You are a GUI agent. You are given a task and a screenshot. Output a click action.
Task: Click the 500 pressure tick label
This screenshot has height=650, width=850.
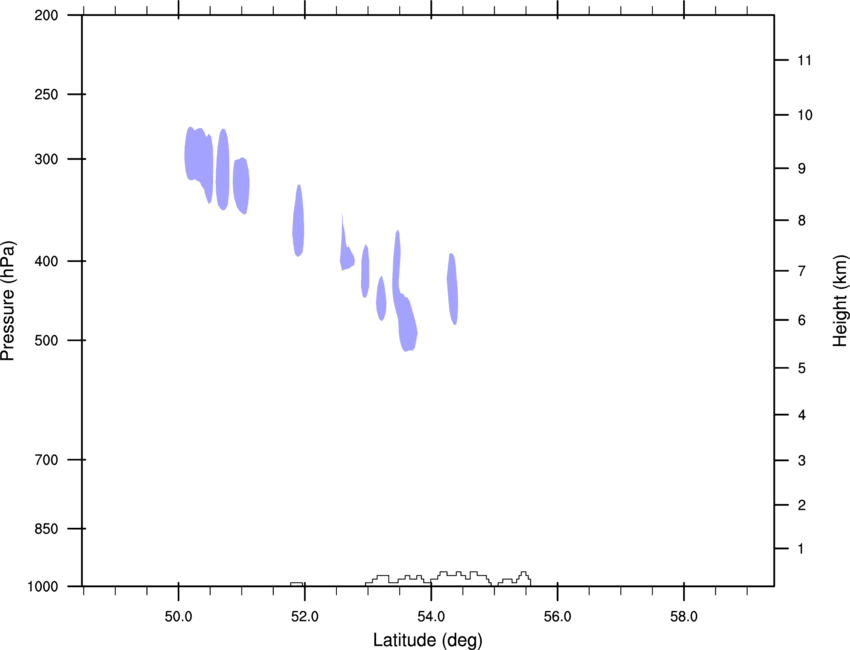tap(46, 340)
